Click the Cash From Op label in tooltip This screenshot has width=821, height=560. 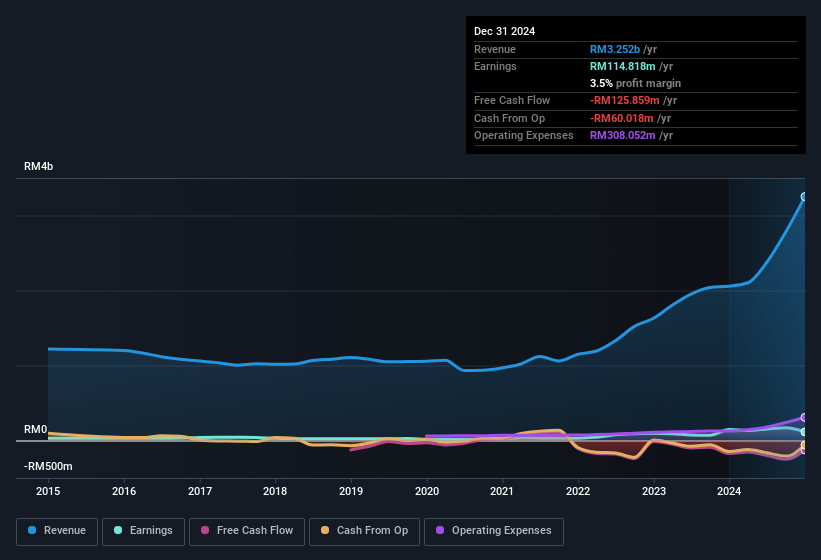click(x=509, y=118)
